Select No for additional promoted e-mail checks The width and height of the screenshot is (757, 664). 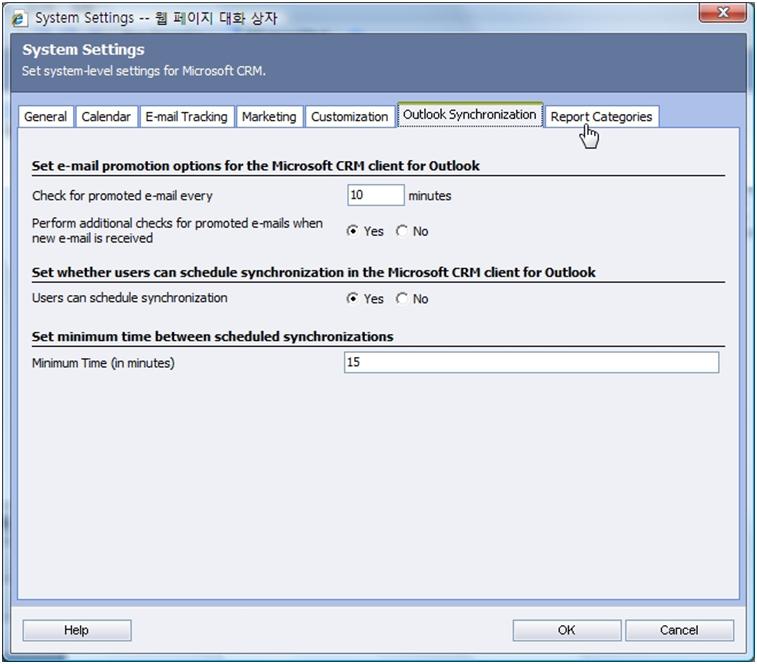tap(402, 231)
